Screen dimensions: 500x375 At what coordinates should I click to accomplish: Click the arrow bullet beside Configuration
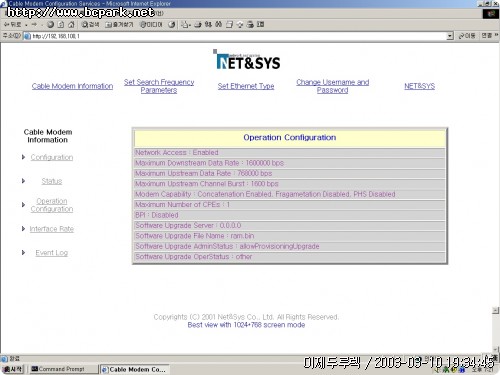23,157
